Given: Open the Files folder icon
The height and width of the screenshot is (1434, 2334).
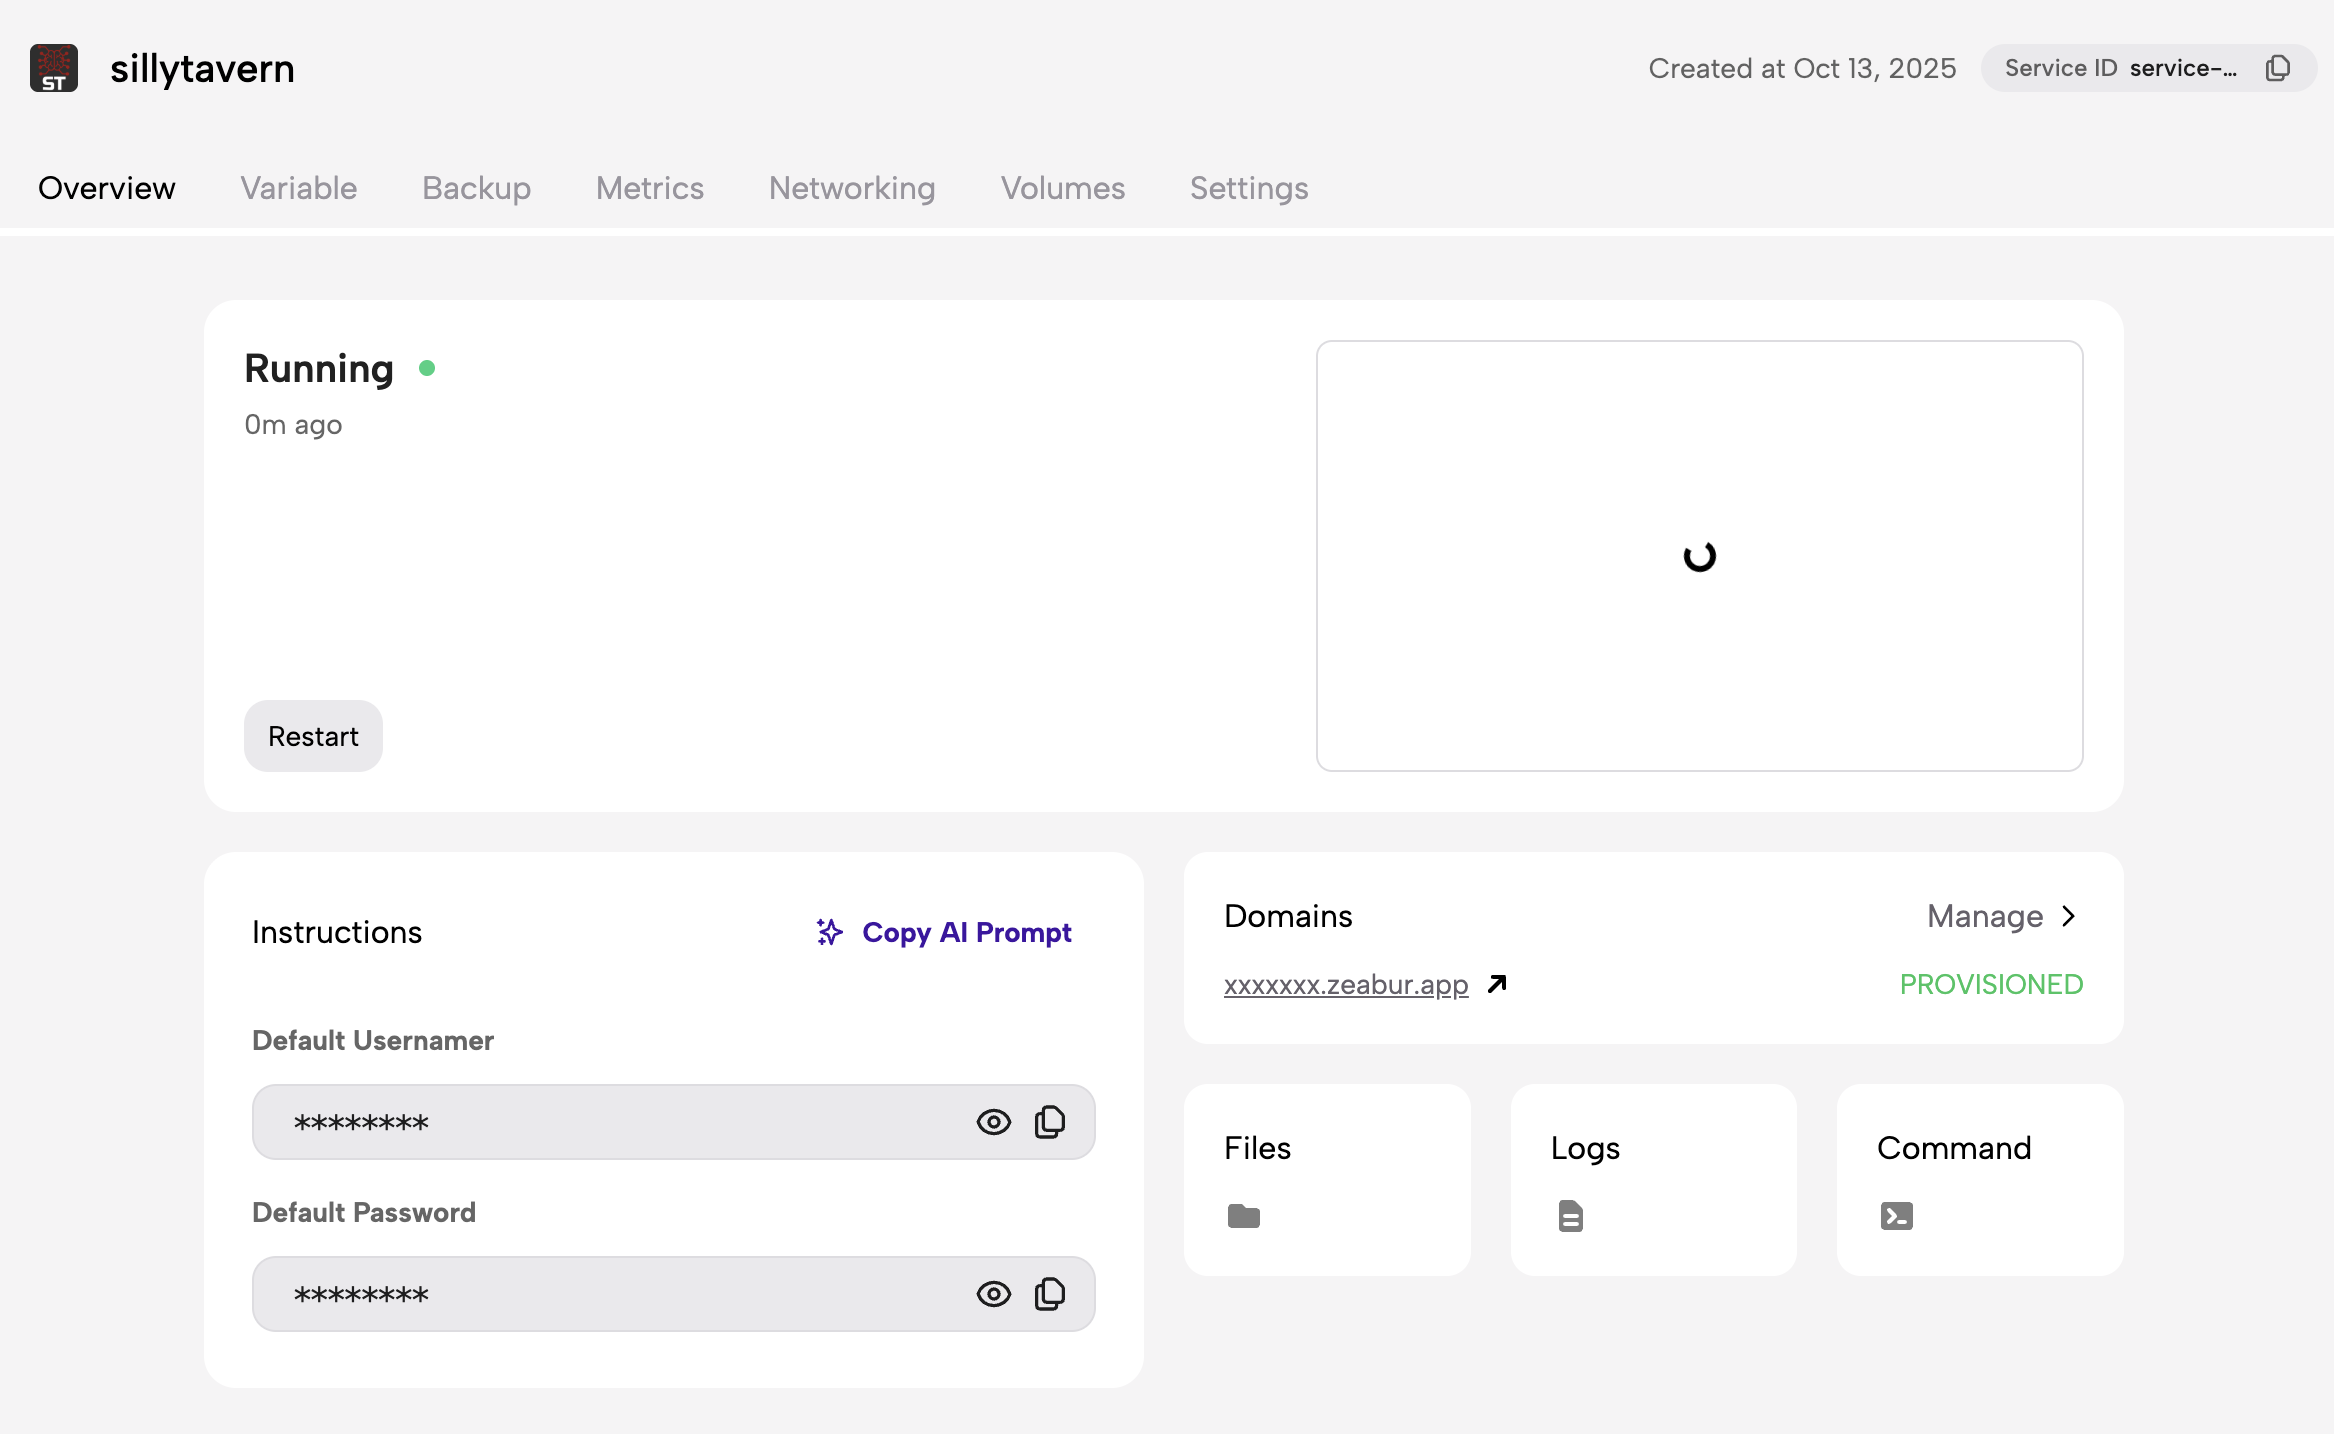Looking at the screenshot, I should (x=1243, y=1216).
